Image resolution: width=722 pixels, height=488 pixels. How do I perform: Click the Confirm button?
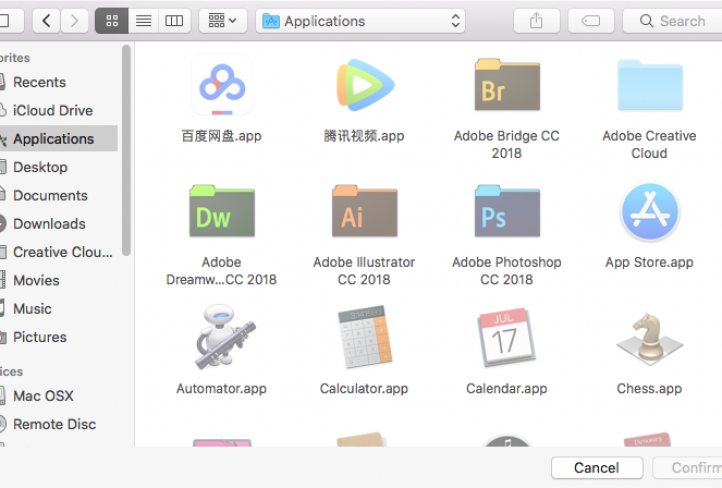point(687,468)
